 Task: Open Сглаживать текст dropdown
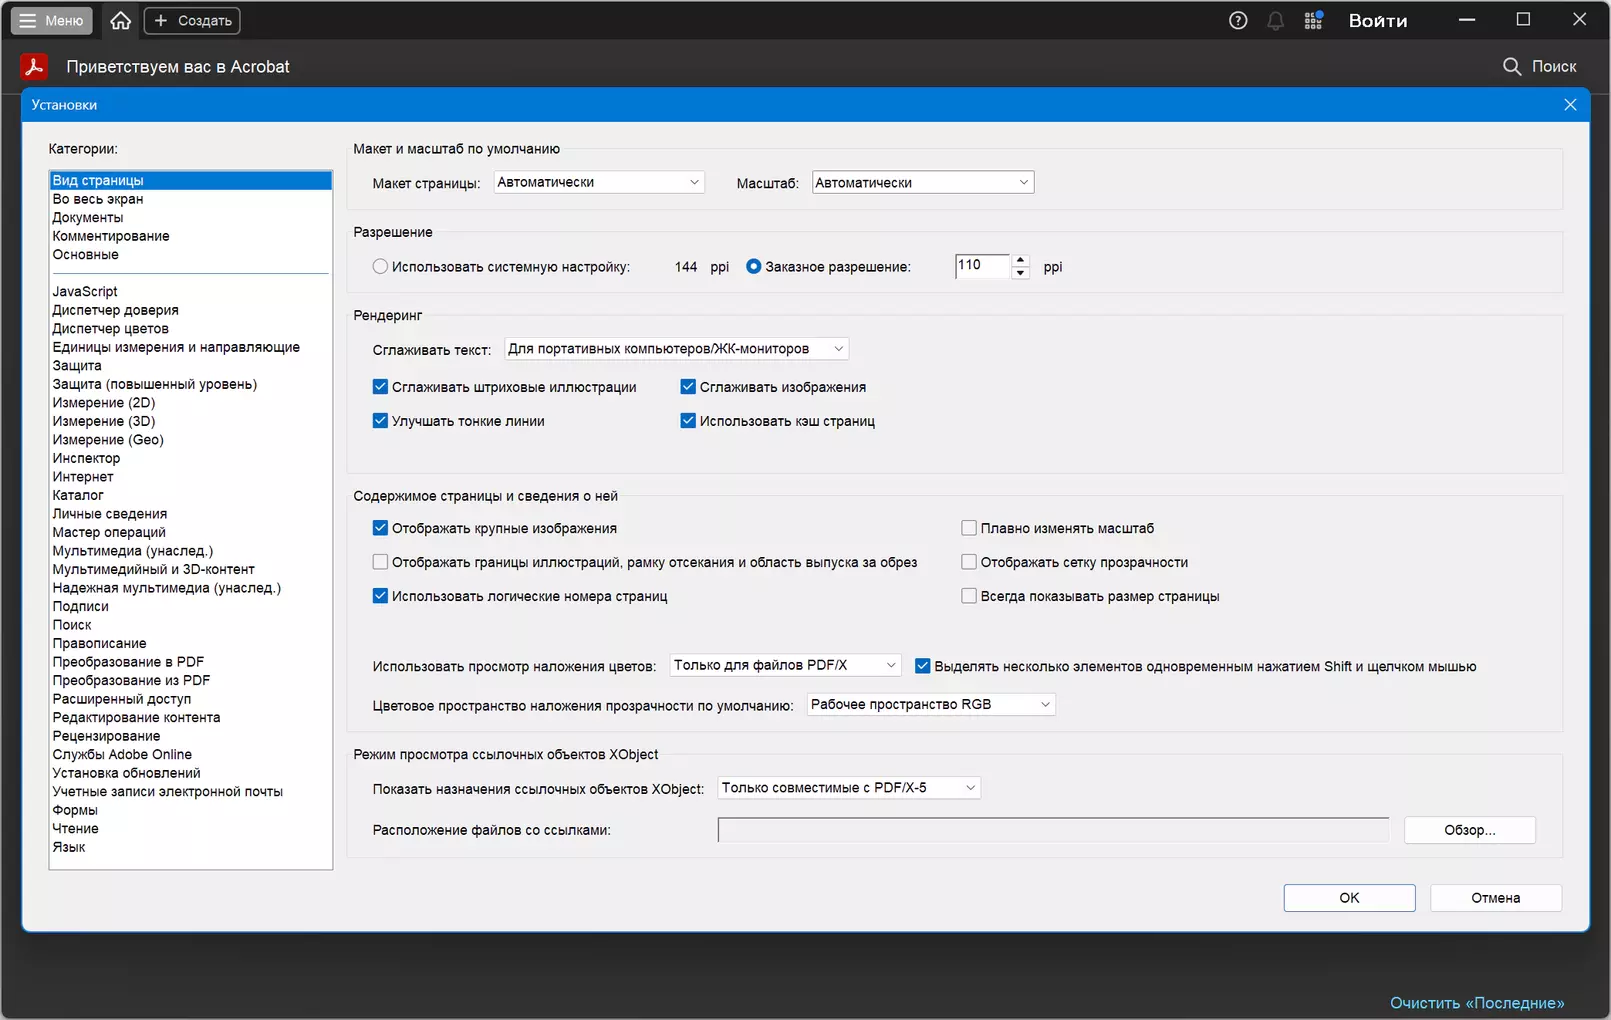[676, 349]
